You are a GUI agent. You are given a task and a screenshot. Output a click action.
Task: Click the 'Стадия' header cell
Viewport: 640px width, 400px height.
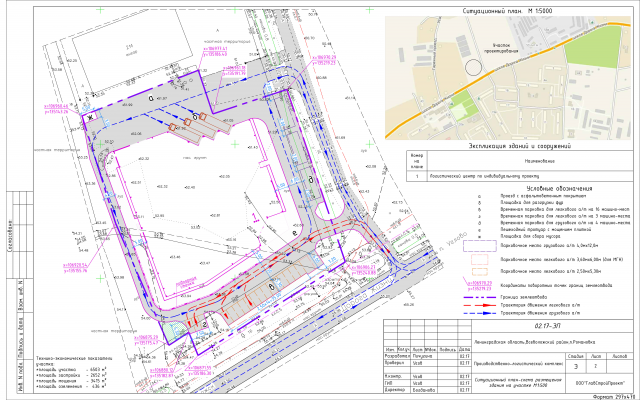pyautogui.click(x=576, y=356)
